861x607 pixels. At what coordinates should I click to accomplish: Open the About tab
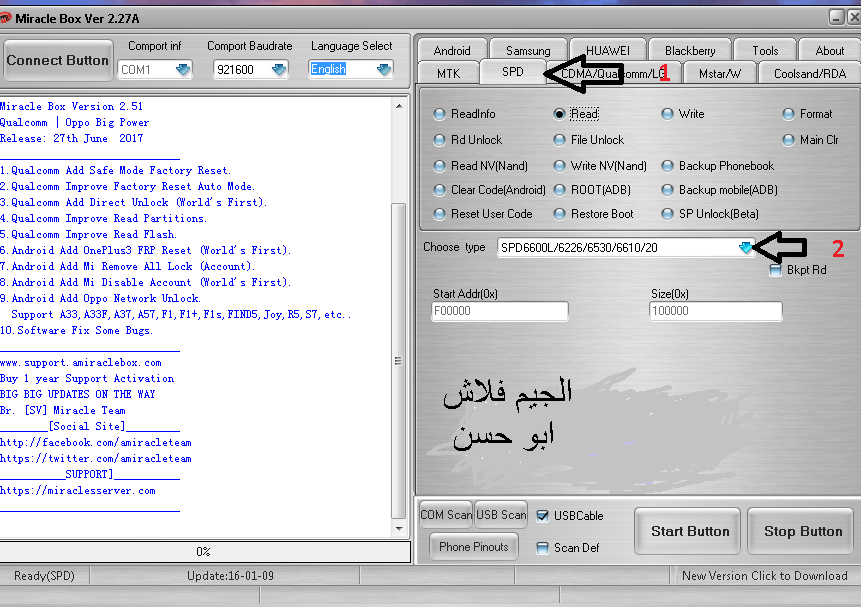click(830, 51)
